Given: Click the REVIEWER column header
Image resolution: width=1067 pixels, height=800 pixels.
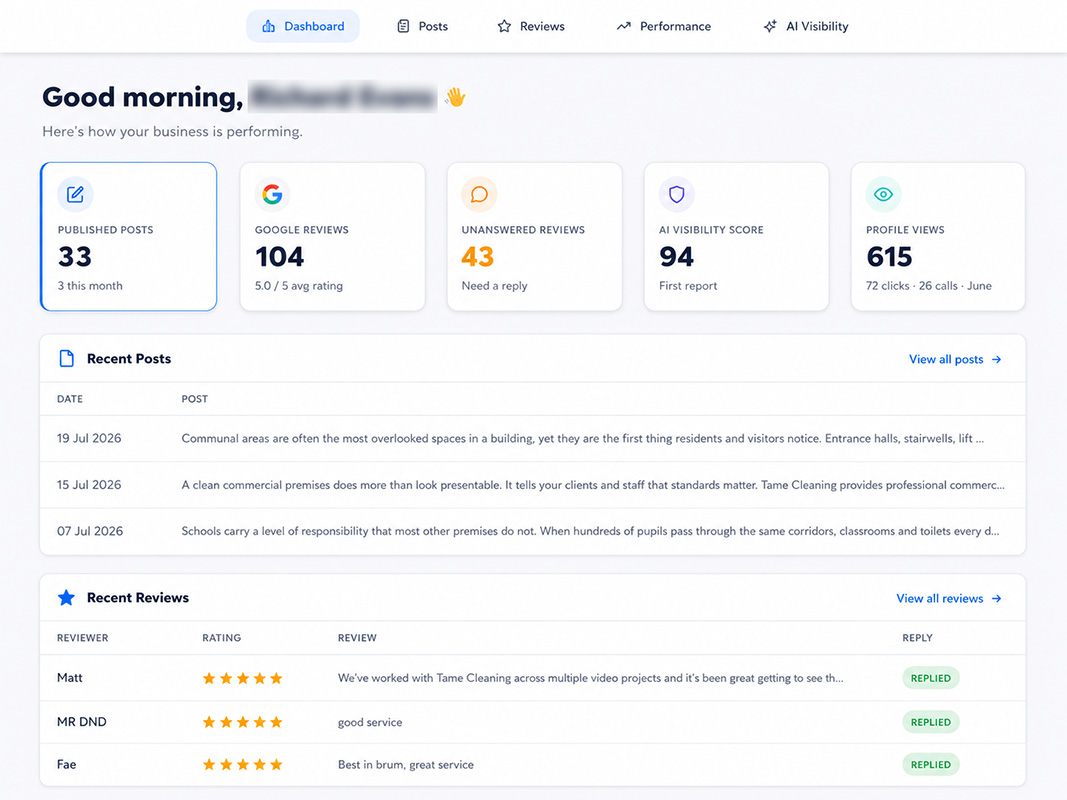Looking at the screenshot, I should click(x=82, y=638).
